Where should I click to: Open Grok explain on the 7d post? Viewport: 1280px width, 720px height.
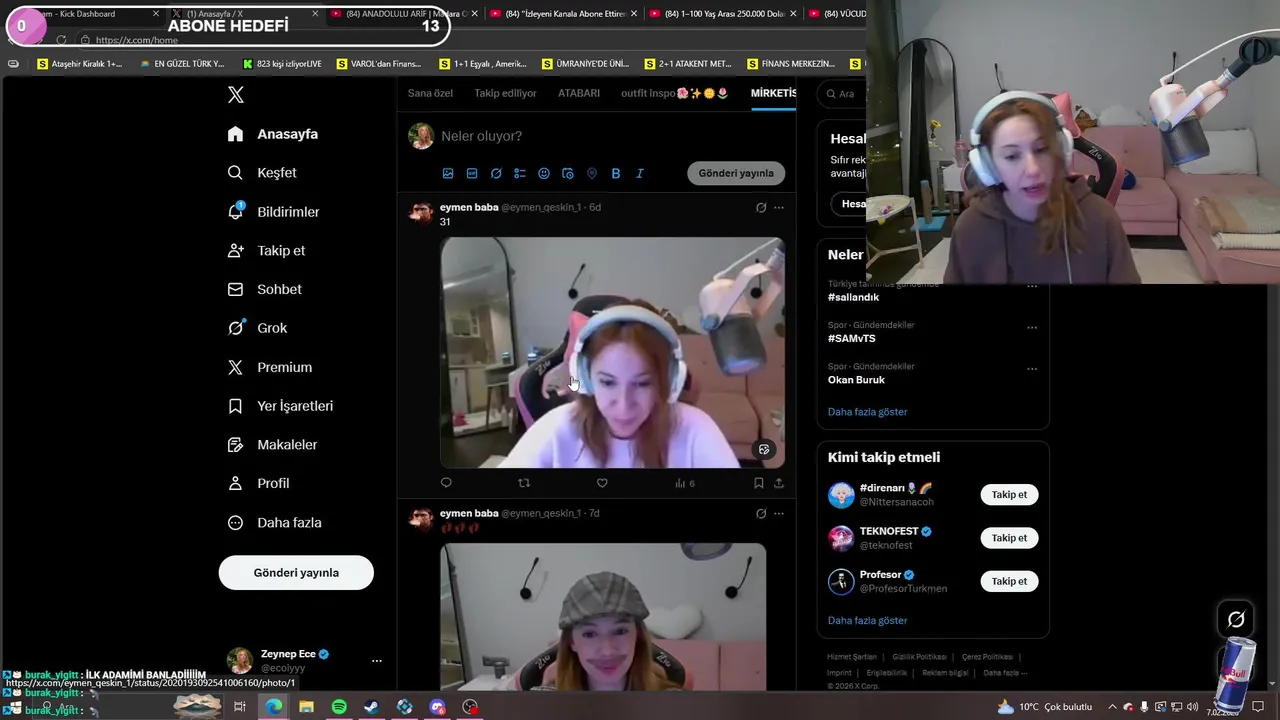pos(761,513)
